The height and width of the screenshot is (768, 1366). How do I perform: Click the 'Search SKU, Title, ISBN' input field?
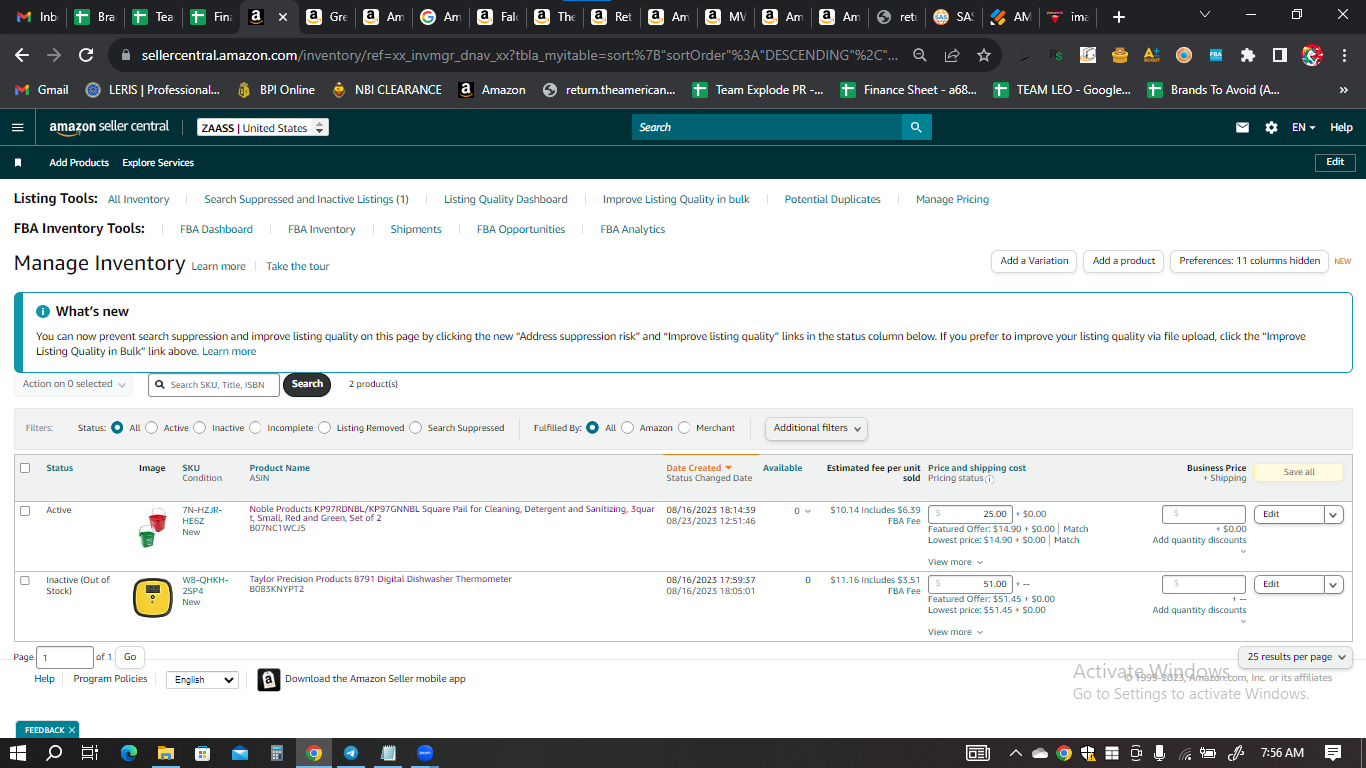(214, 385)
